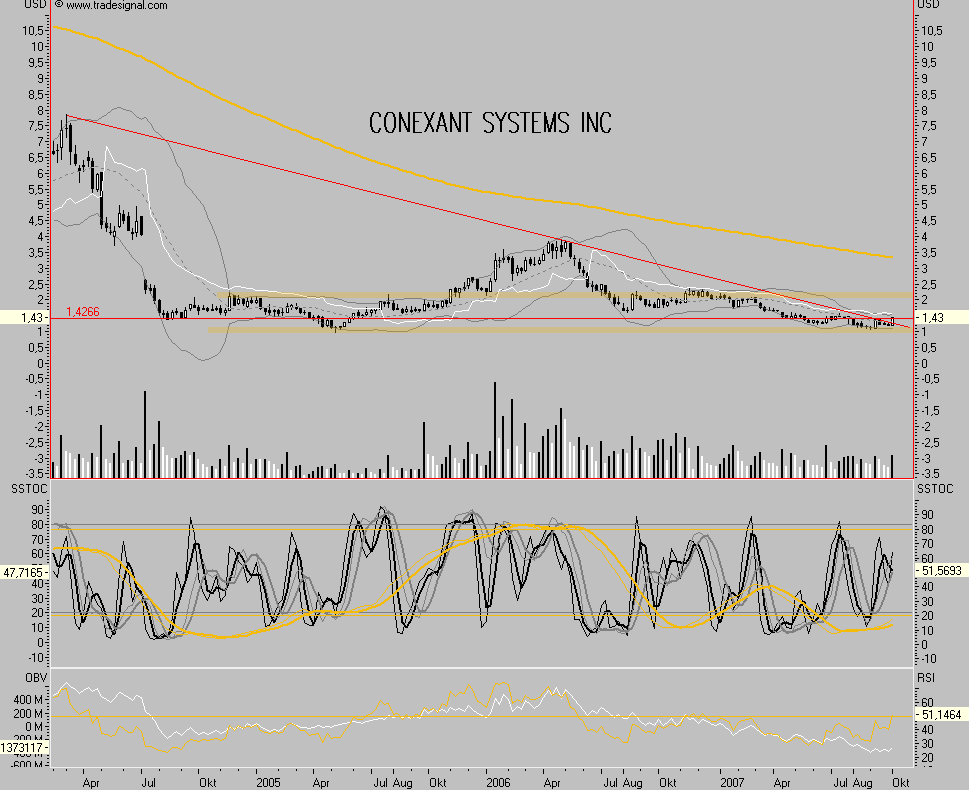This screenshot has height=790, width=969.
Task: Select the 51,5693 stochastic value label
Action: [941, 568]
